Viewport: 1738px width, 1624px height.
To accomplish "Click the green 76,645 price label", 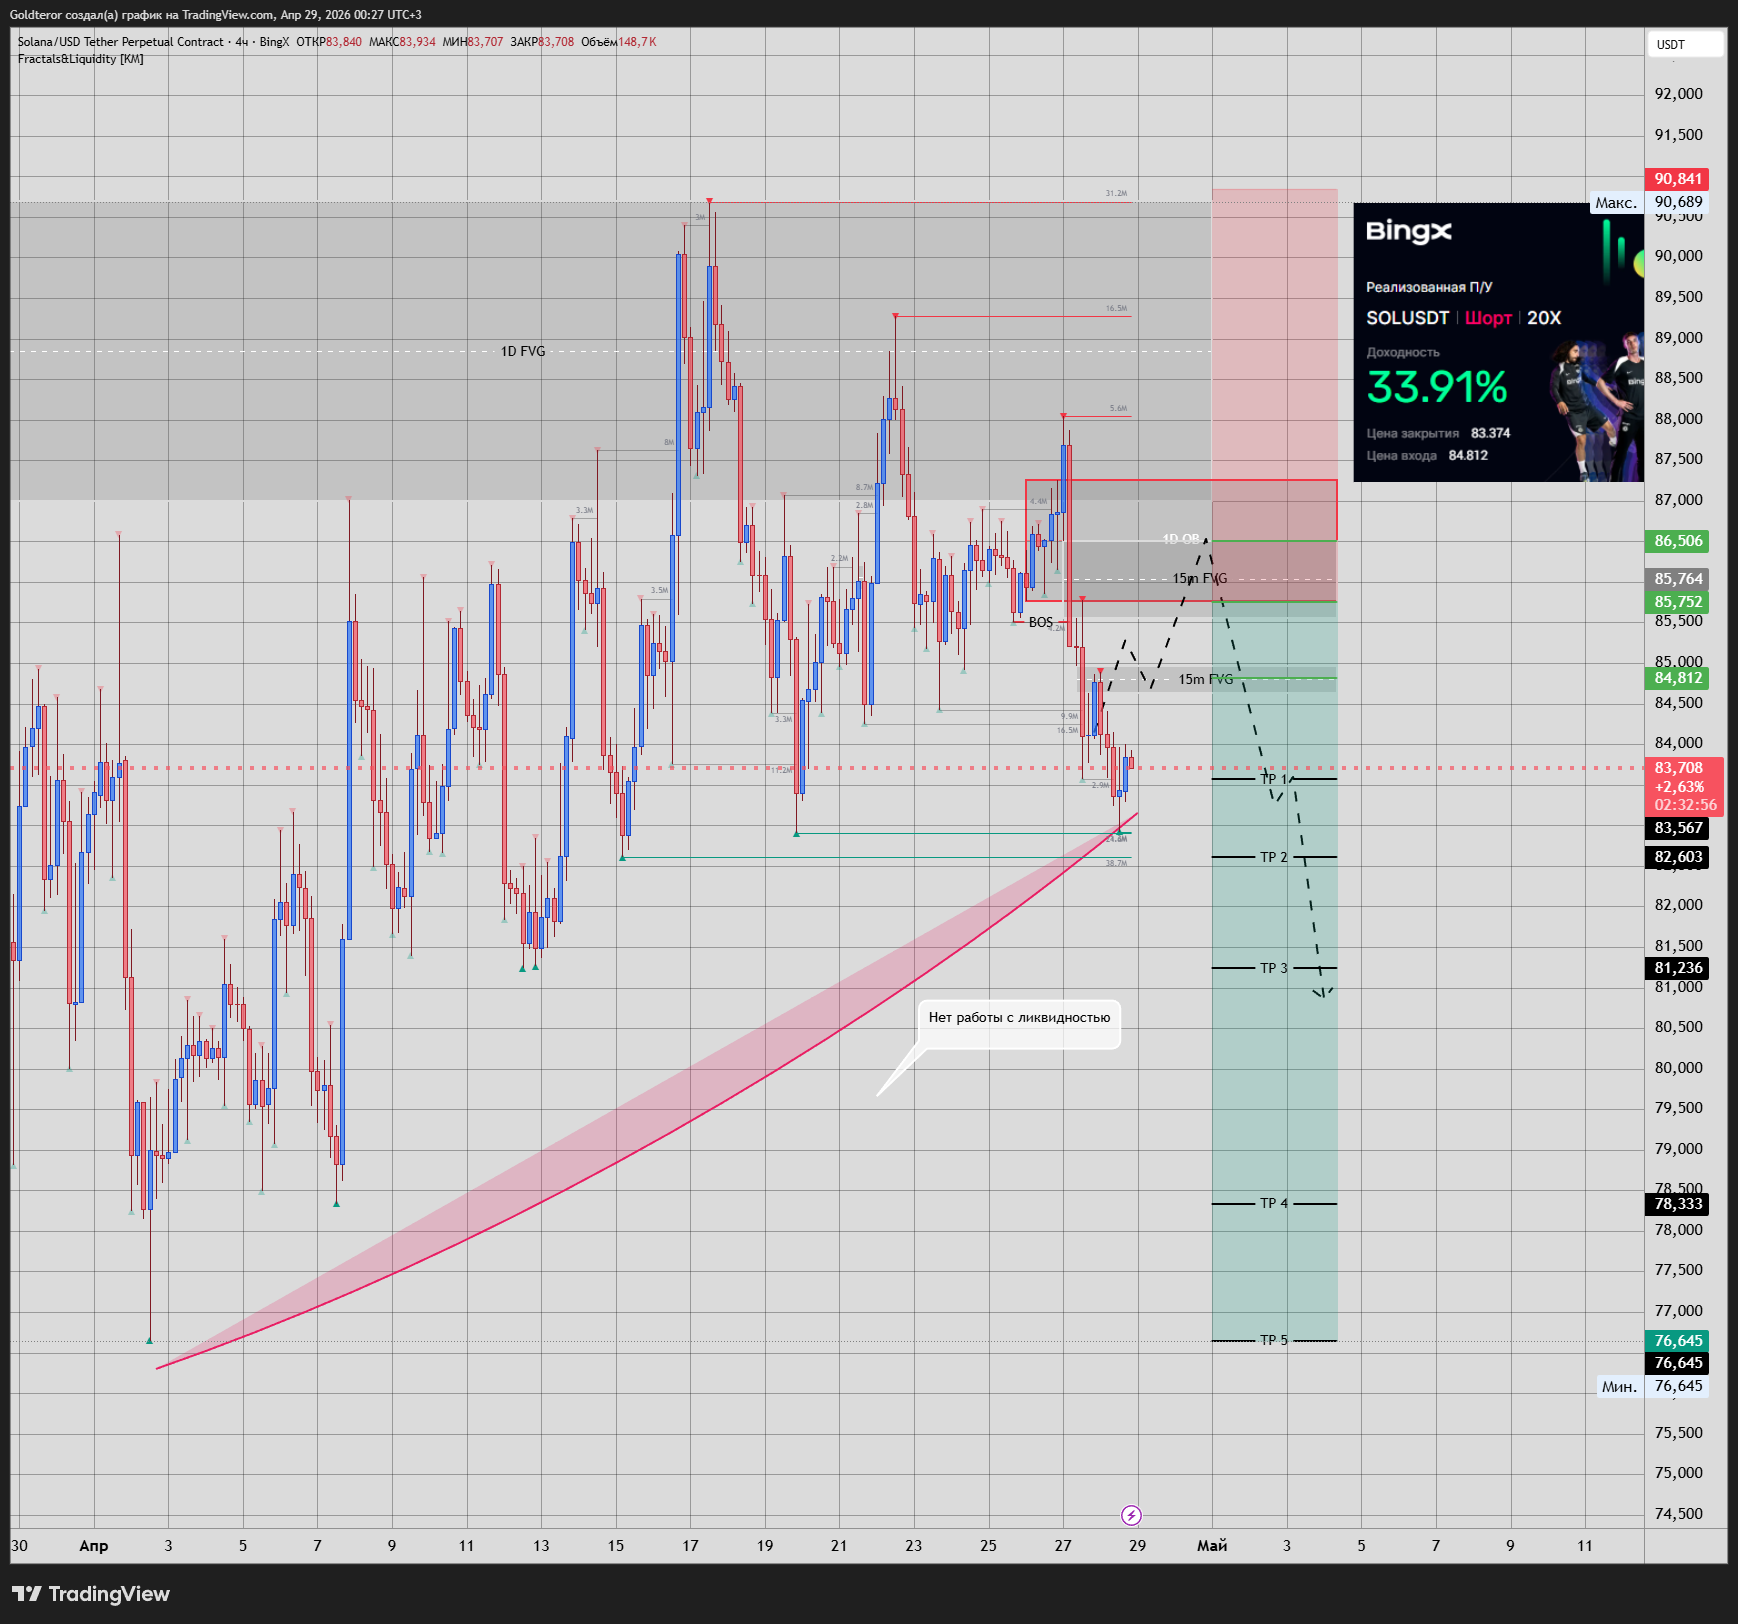I will click(x=1677, y=1341).
